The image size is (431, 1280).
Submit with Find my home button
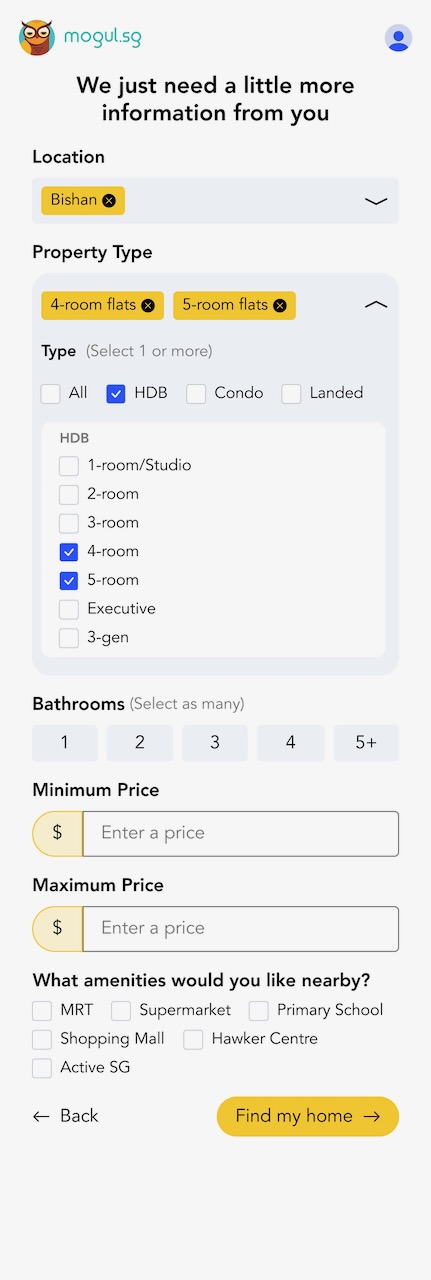click(x=308, y=1116)
